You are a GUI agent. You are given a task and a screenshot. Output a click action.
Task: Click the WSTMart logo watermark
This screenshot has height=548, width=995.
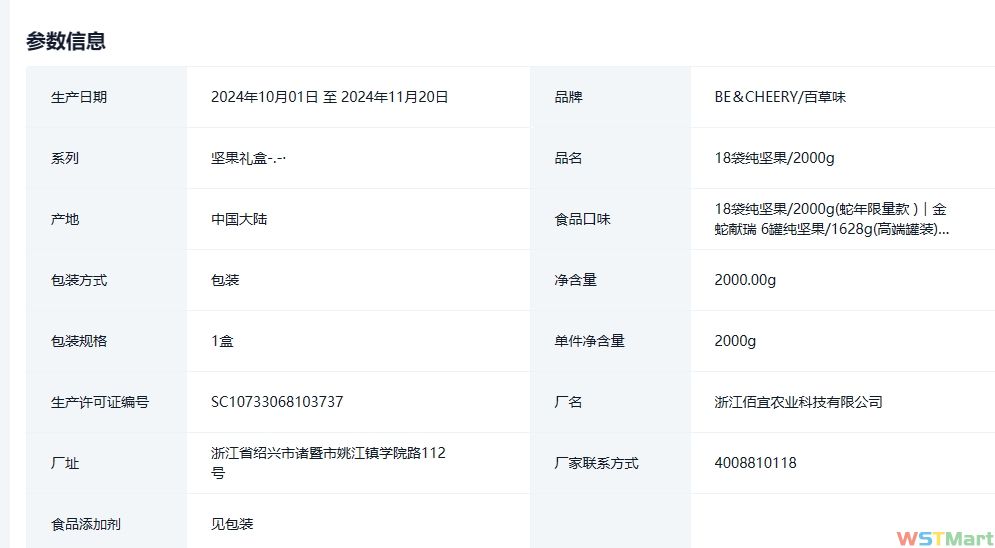click(x=944, y=538)
